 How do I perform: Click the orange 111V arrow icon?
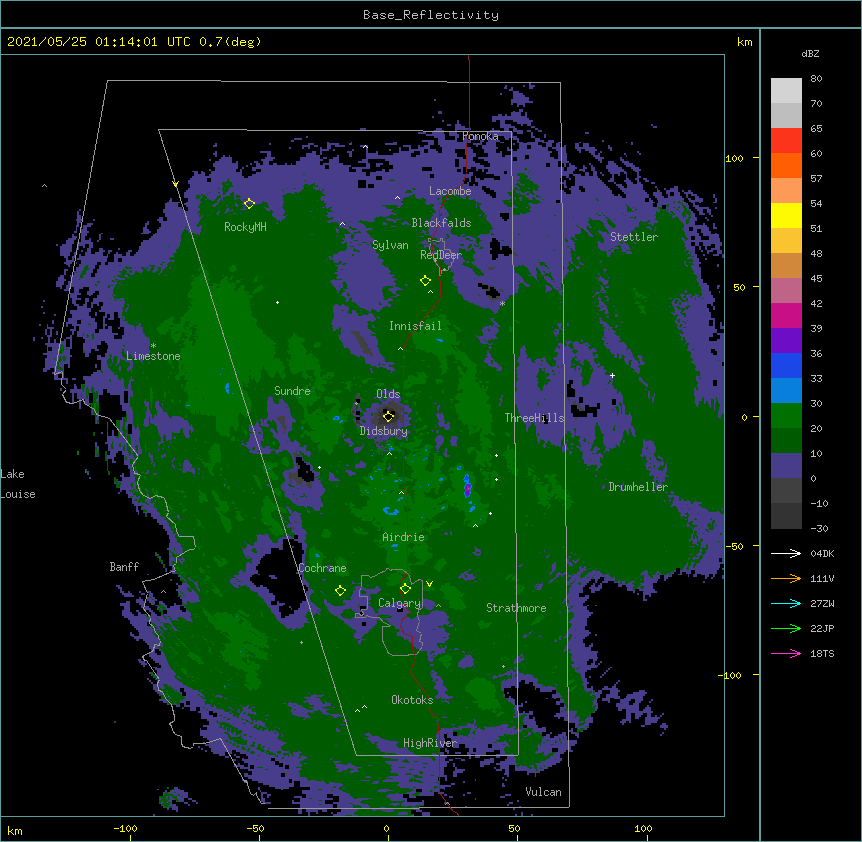pos(786,578)
